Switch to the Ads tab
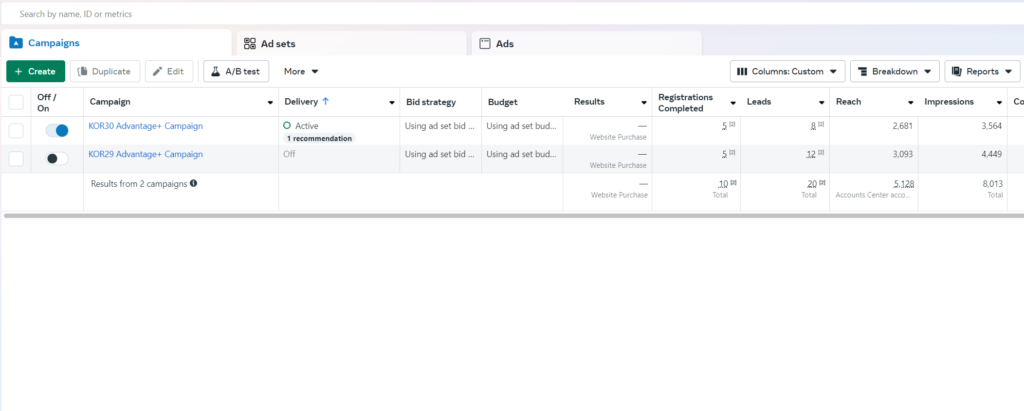The image size is (1024, 411). (585, 44)
